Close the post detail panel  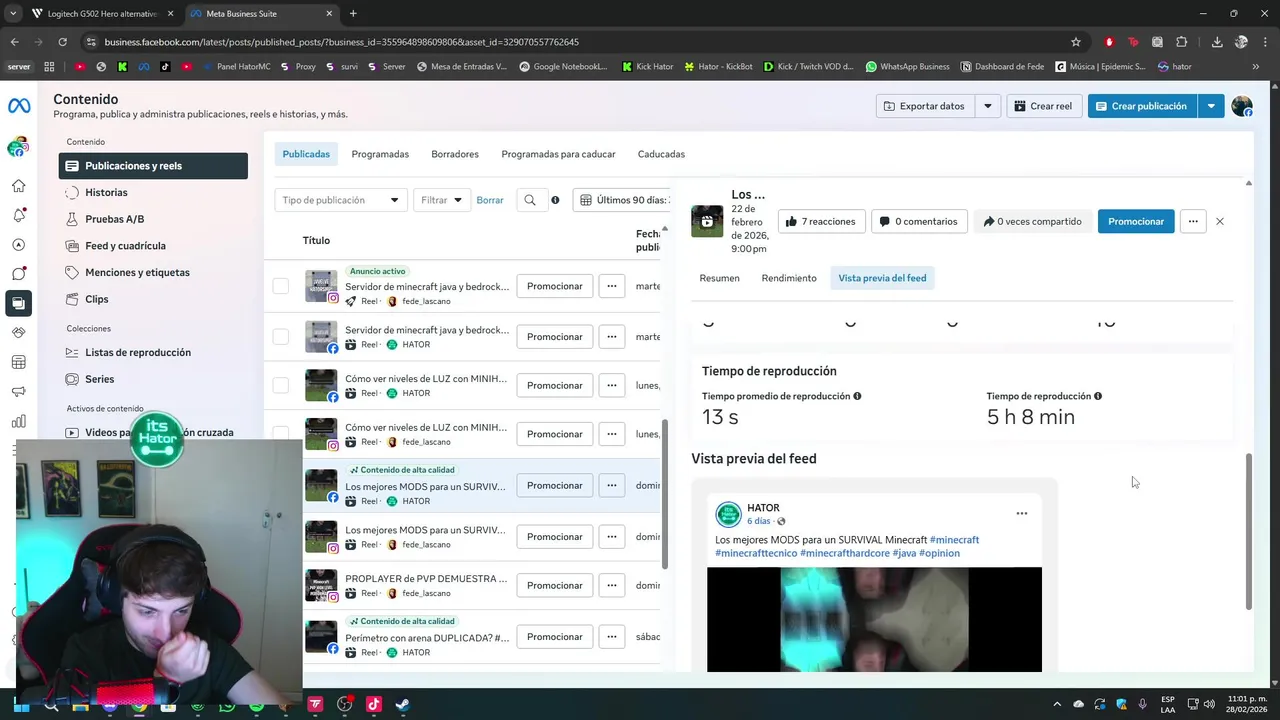click(x=1220, y=221)
